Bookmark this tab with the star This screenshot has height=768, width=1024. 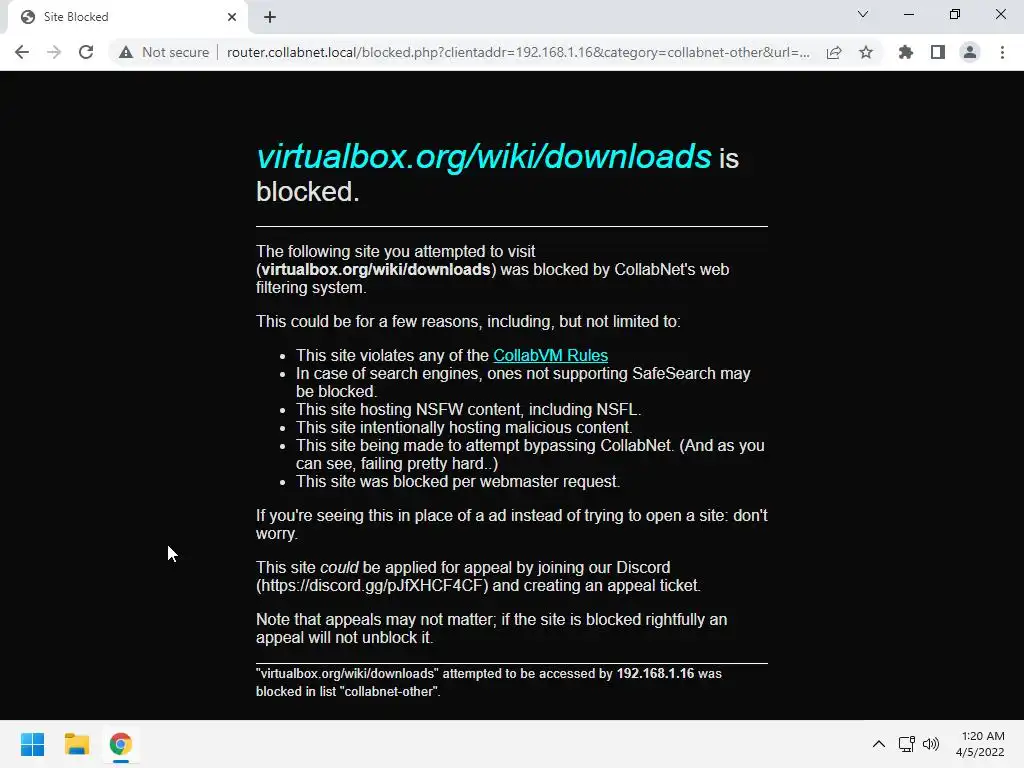866,52
